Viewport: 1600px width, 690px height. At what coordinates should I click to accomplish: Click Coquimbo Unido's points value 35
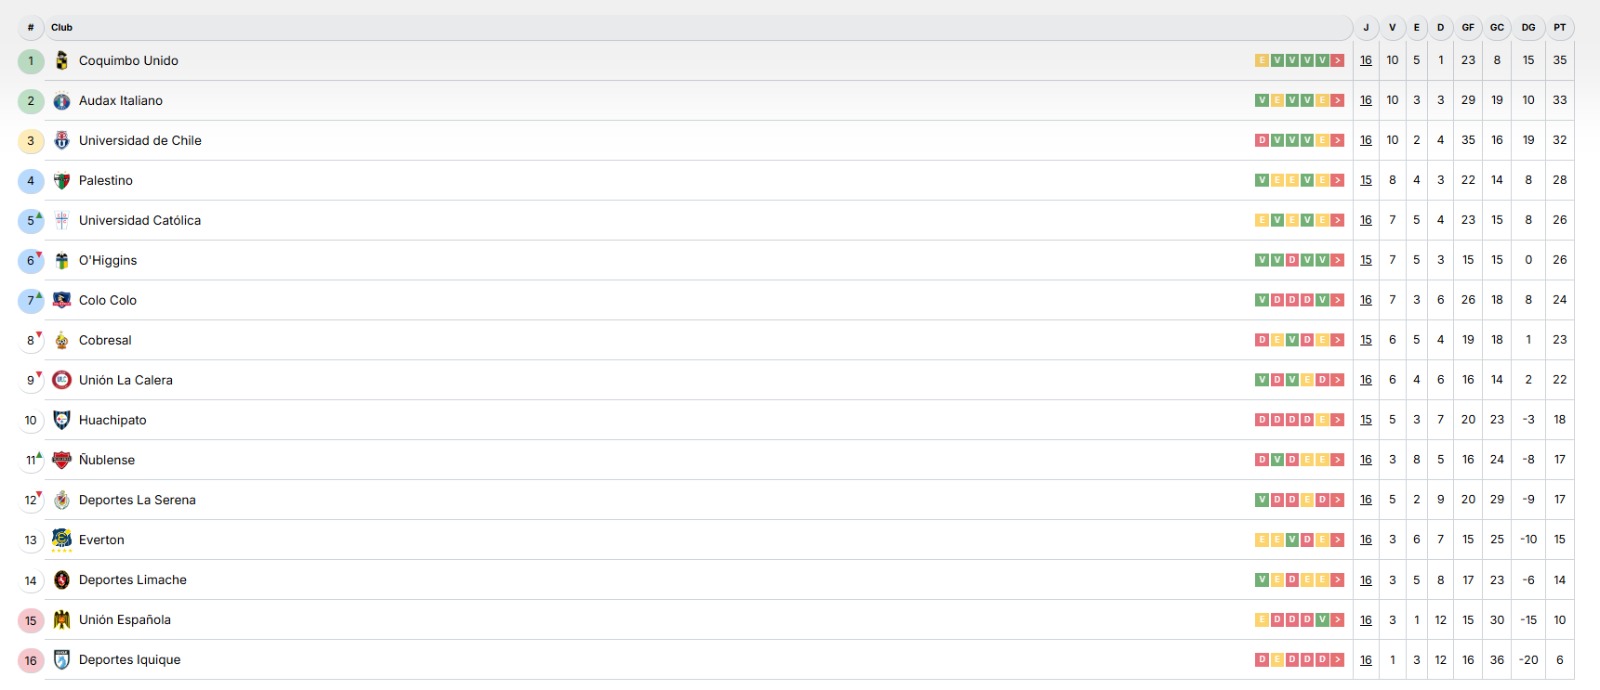point(1560,60)
